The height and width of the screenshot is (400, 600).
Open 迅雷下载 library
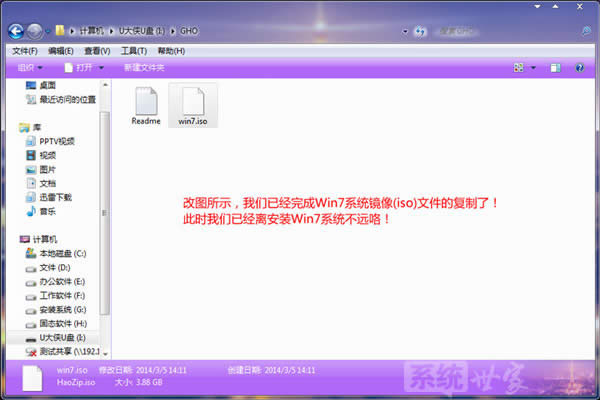(49, 197)
